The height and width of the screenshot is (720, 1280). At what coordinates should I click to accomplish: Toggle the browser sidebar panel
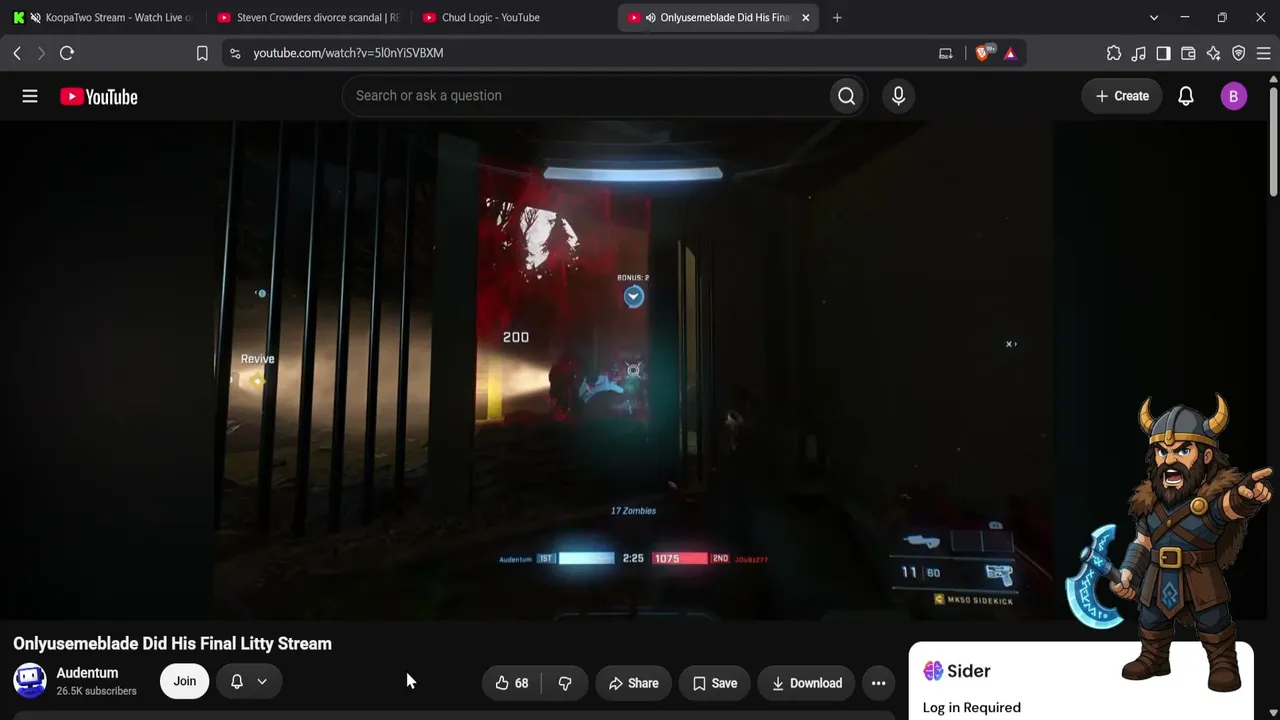[1164, 53]
